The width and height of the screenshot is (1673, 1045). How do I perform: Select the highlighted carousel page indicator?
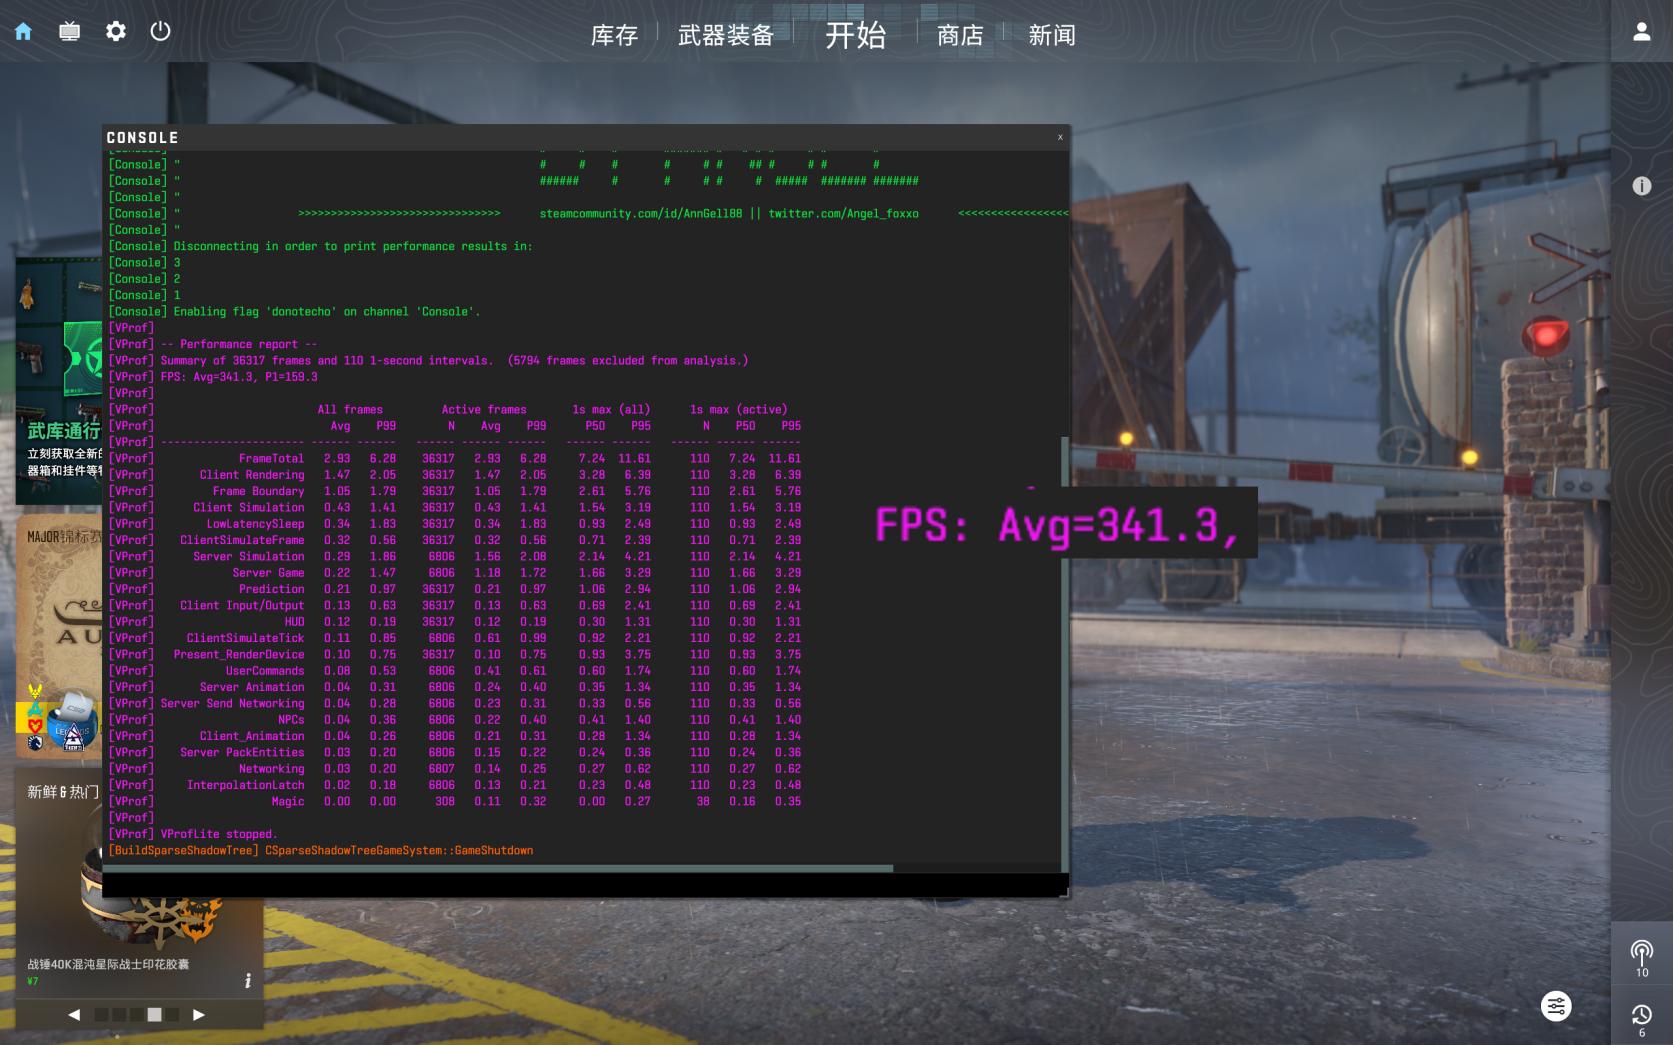tap(154, 1014)
